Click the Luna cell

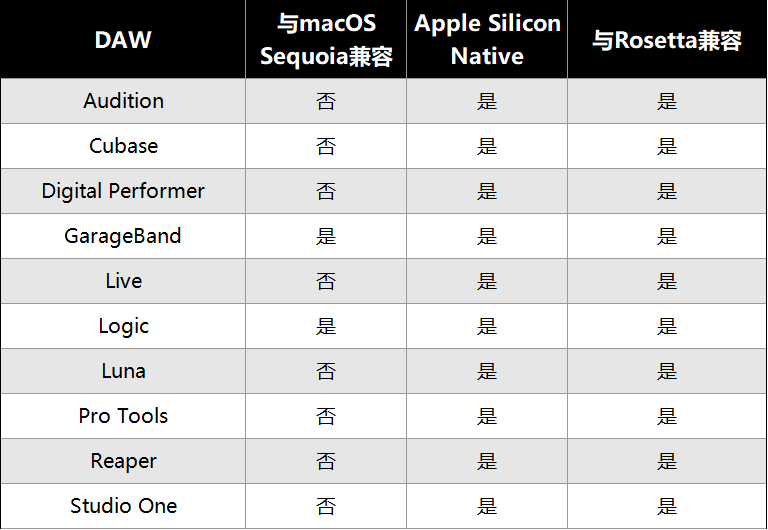click(123, 371)
